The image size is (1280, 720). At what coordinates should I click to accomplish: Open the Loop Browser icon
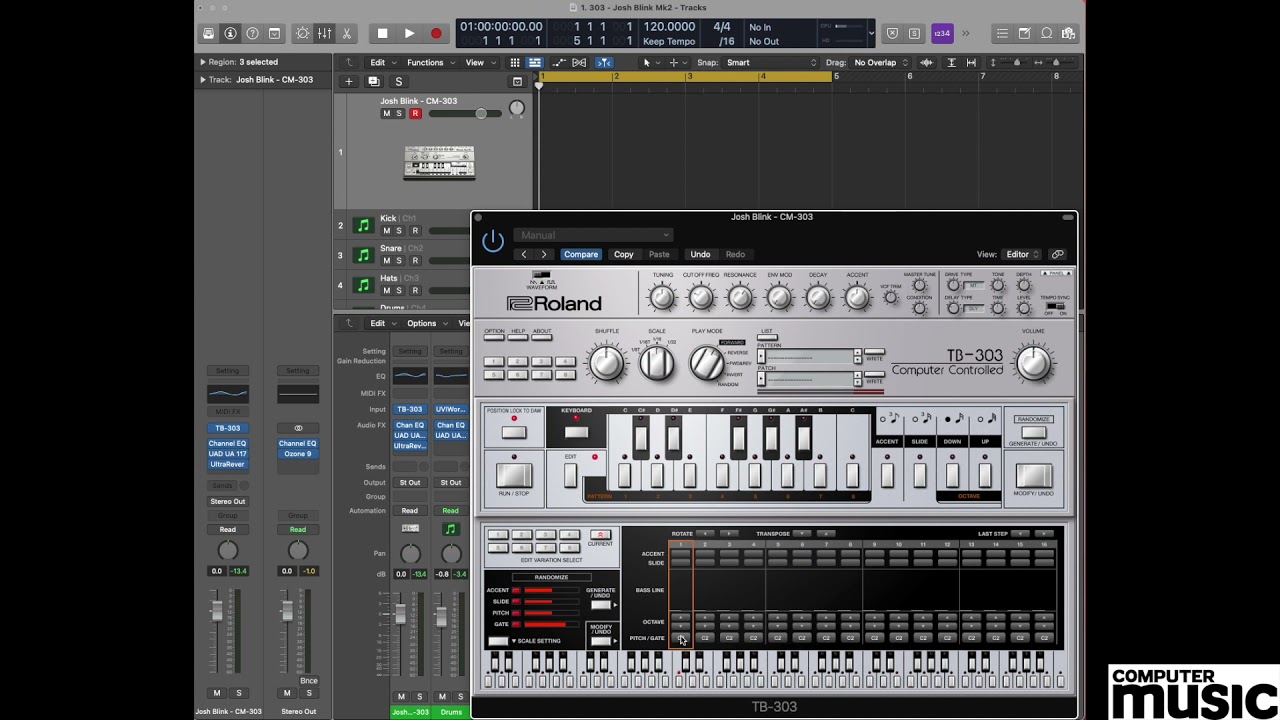pos(1046,33)
